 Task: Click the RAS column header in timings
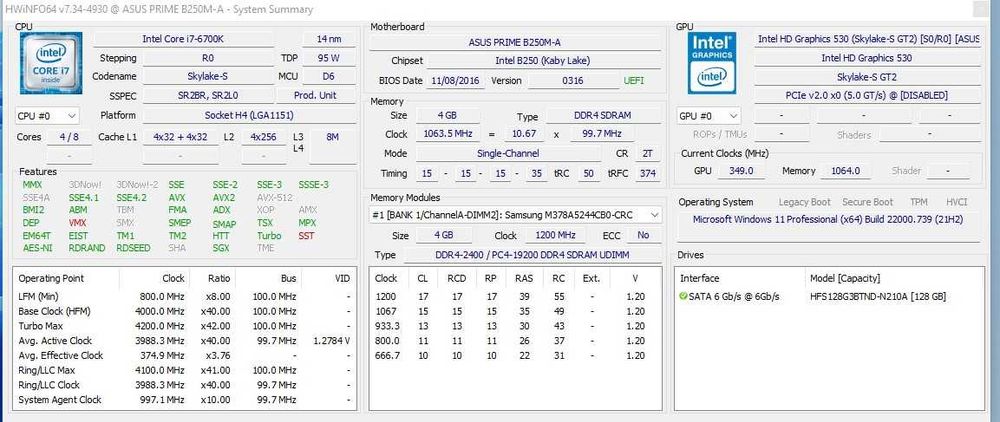pyautogui.click(x=524, y=278)
